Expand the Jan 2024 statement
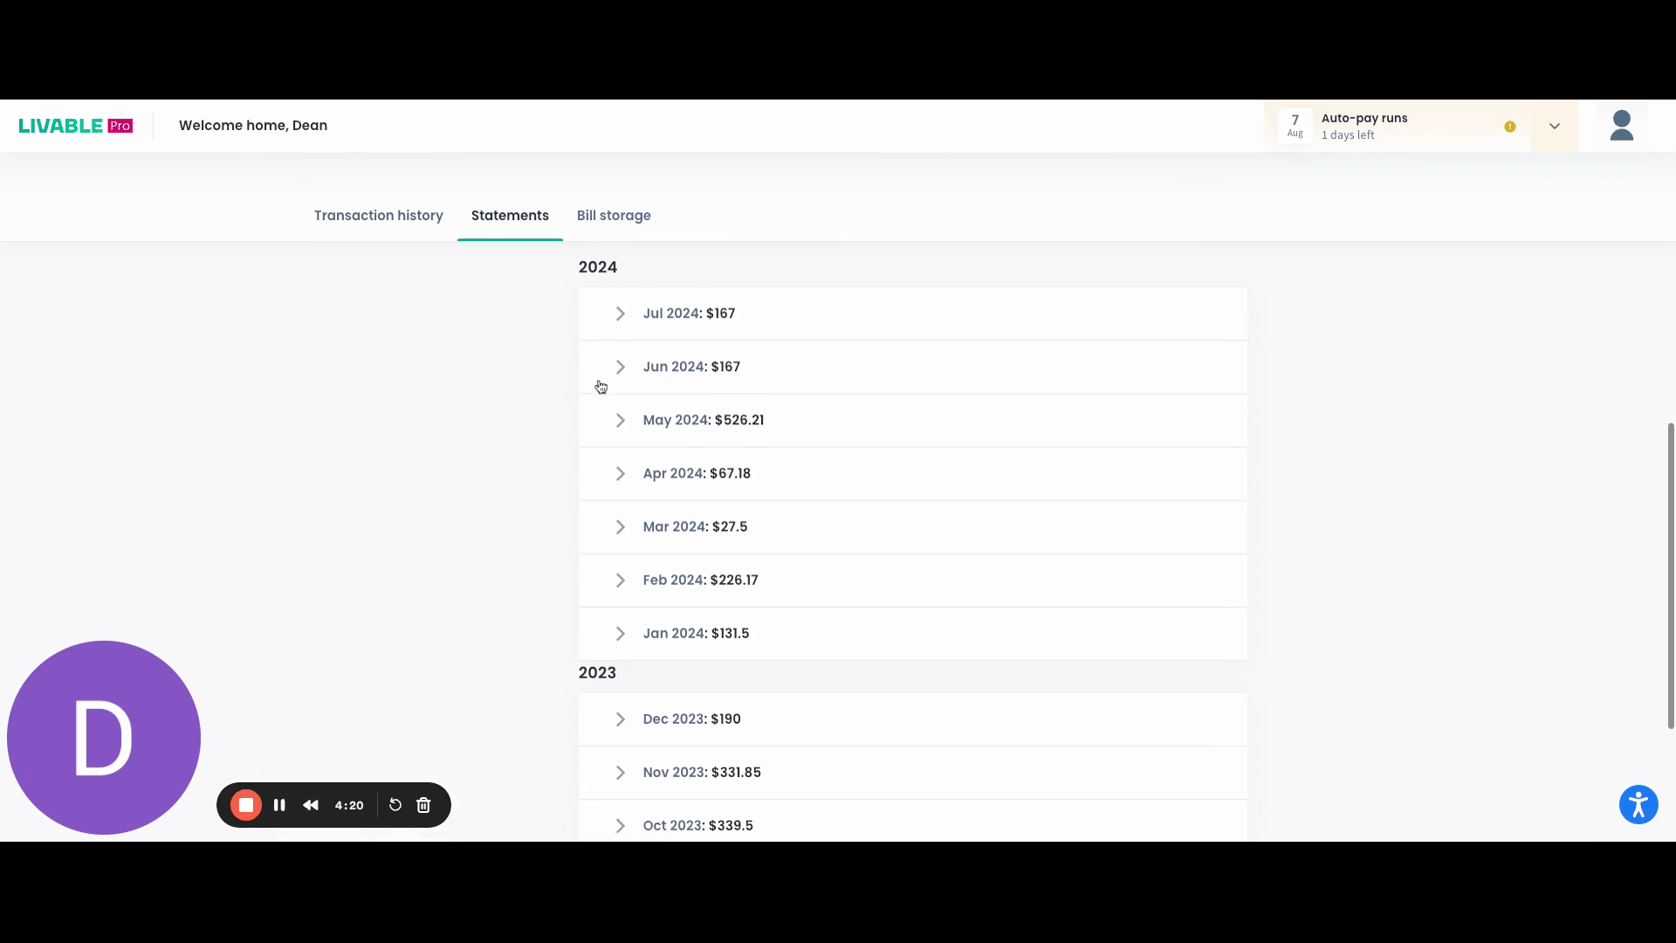 click(620, 634)
